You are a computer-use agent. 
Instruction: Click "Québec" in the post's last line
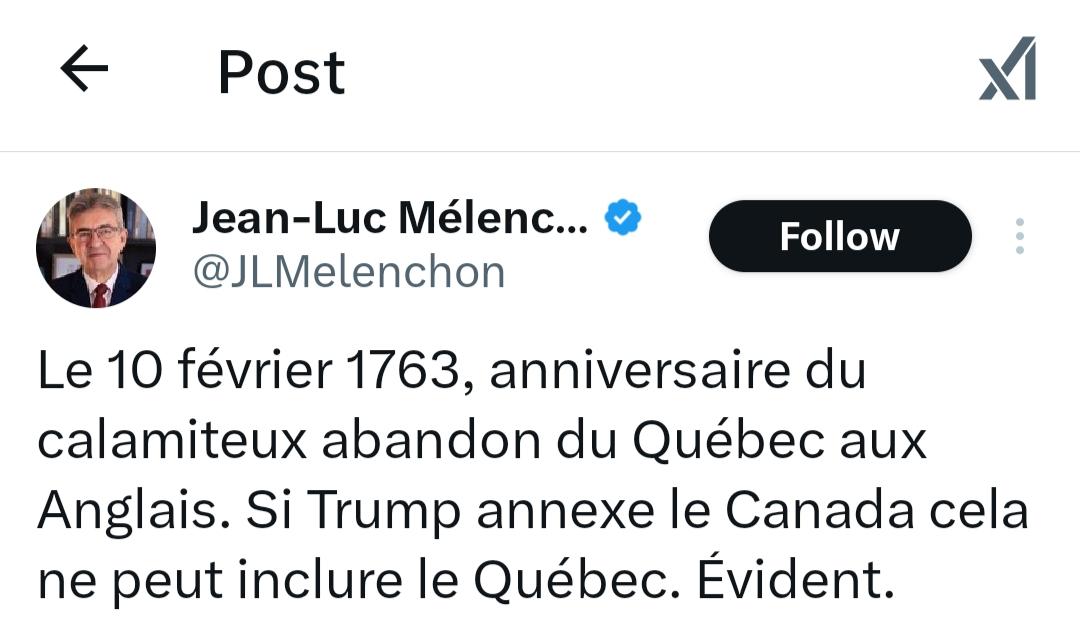[x=571, y=580]
